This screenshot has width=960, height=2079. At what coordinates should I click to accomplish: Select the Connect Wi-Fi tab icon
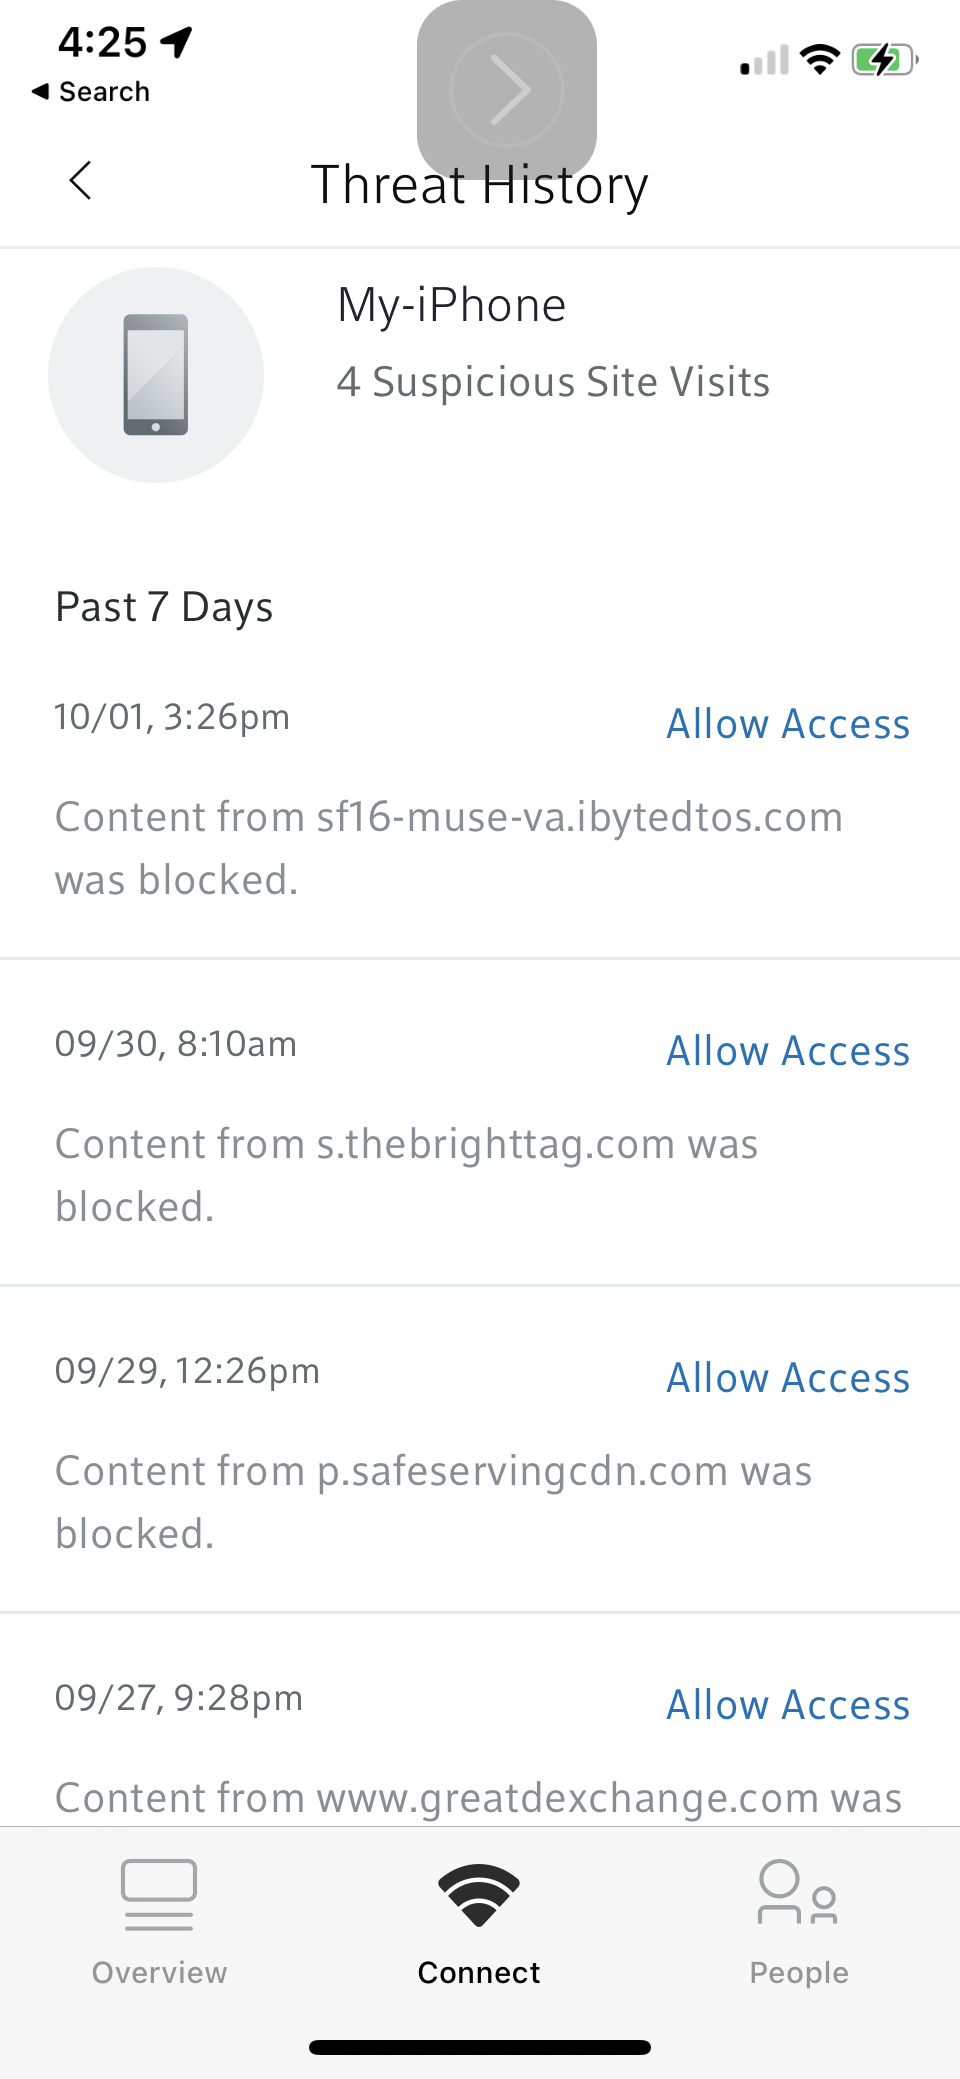479,1894
